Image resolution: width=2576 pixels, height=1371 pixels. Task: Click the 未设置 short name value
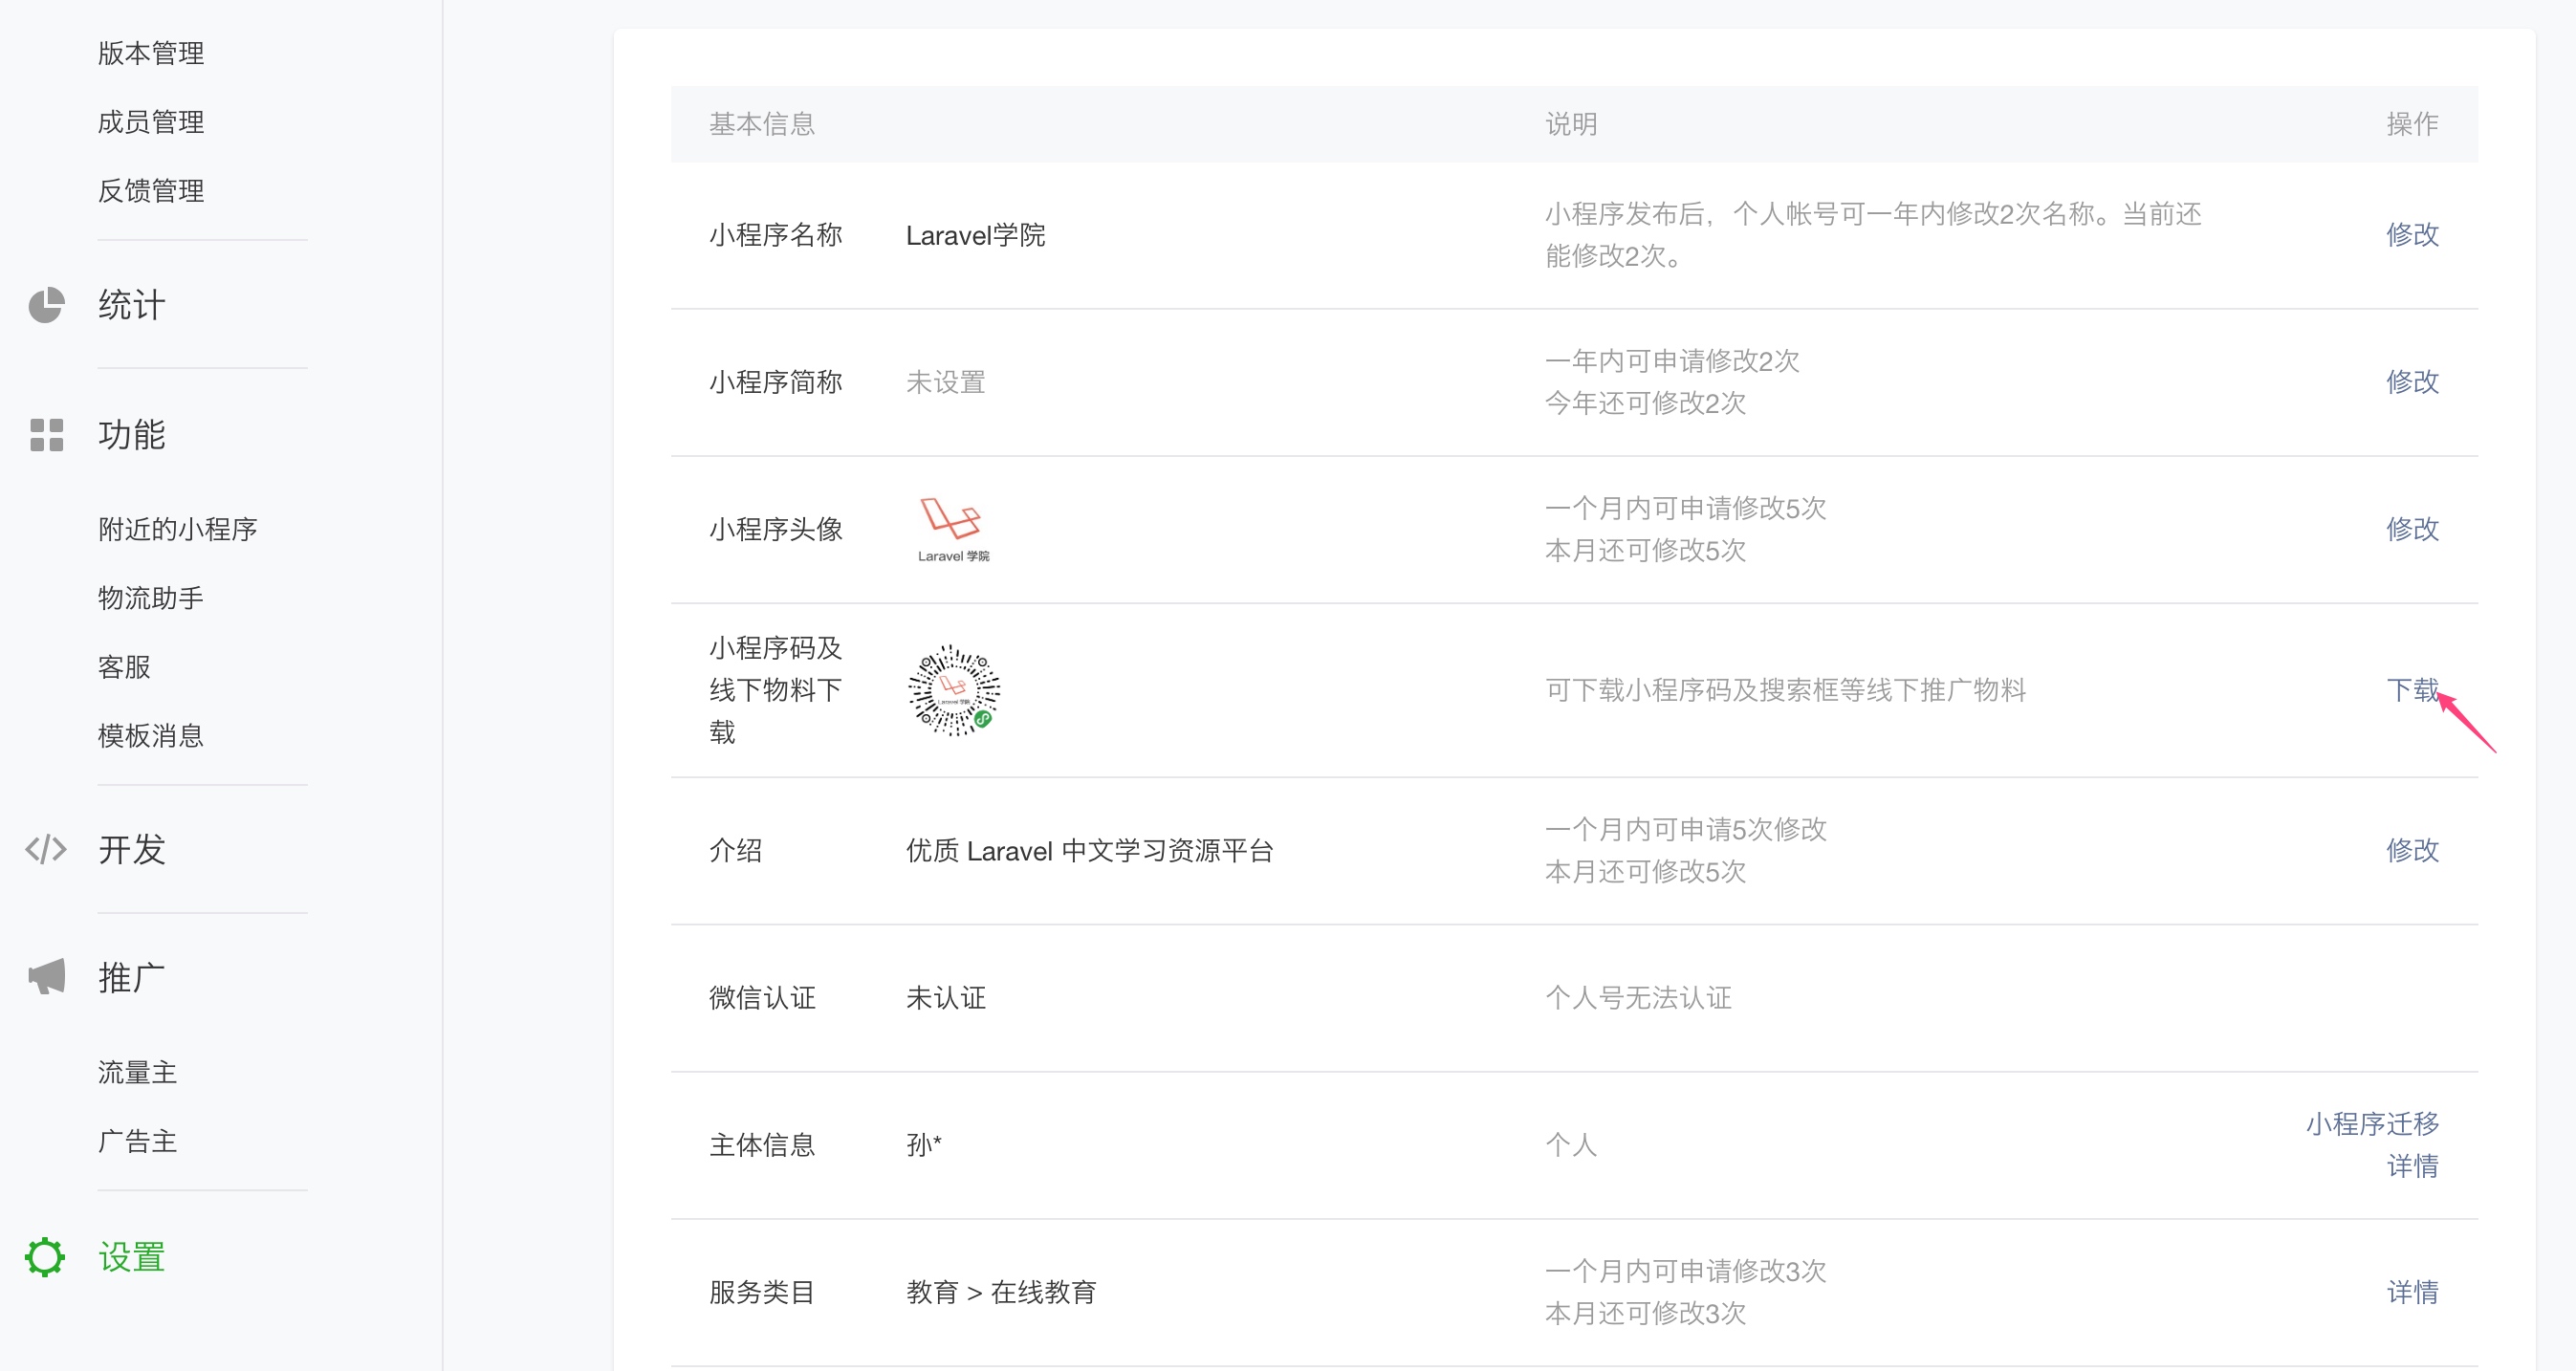click(x=946, y=382)
